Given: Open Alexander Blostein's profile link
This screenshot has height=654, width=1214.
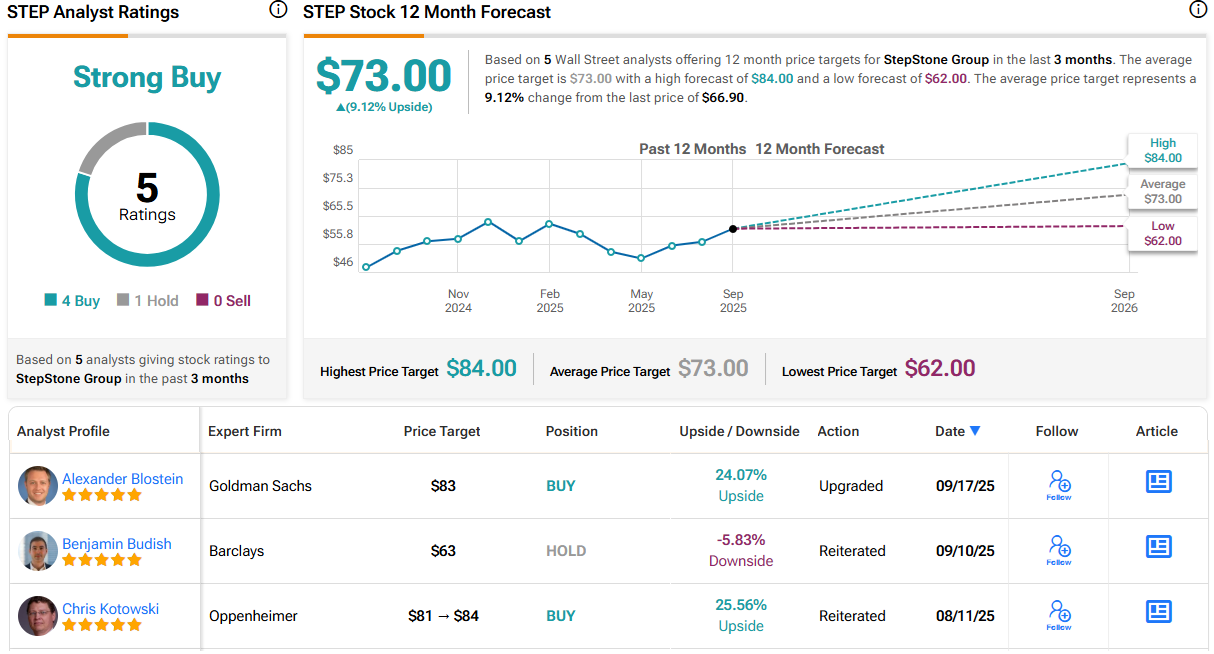Looking at the screenshot, I should click(x=123, y=479).
